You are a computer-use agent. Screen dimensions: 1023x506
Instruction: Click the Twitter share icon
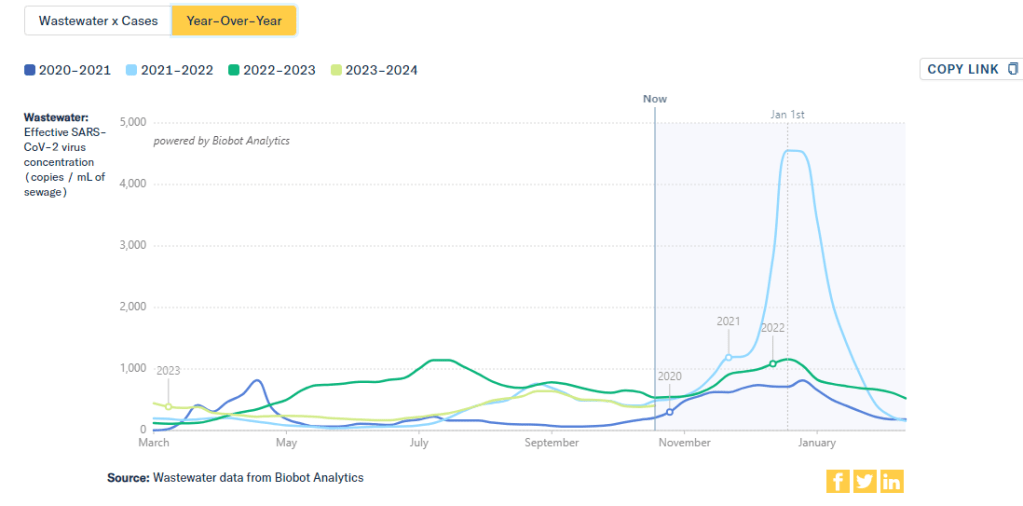pos(865,481)
